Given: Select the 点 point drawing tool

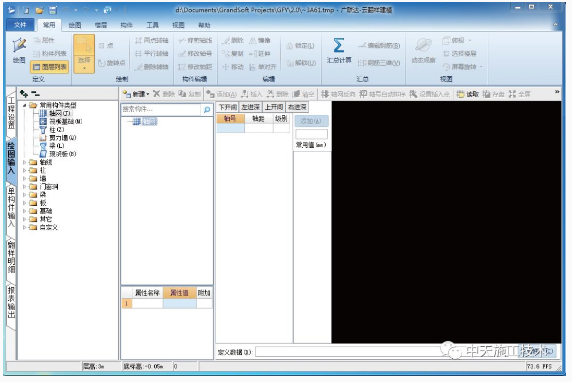Looking at the screenshot, I should 106,46.
